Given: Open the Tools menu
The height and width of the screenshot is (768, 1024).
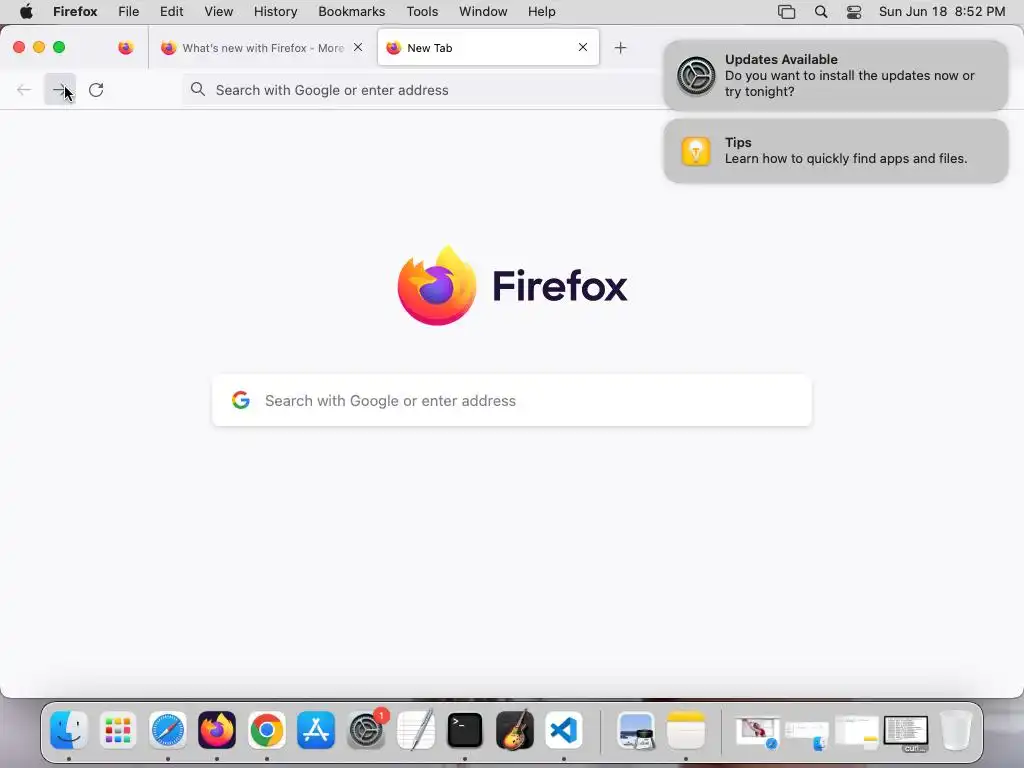Looking at the screenshot, I should click(x=423, y=12).
